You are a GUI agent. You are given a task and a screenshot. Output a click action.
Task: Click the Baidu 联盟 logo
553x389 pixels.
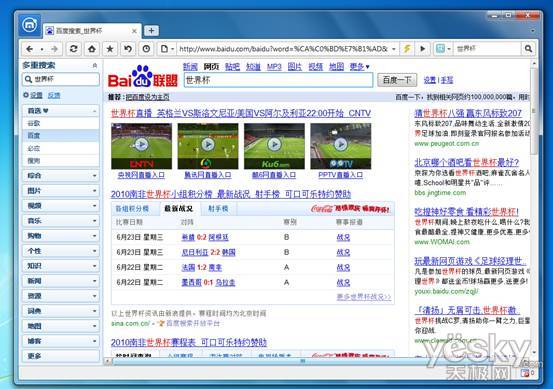pos(142,77)
